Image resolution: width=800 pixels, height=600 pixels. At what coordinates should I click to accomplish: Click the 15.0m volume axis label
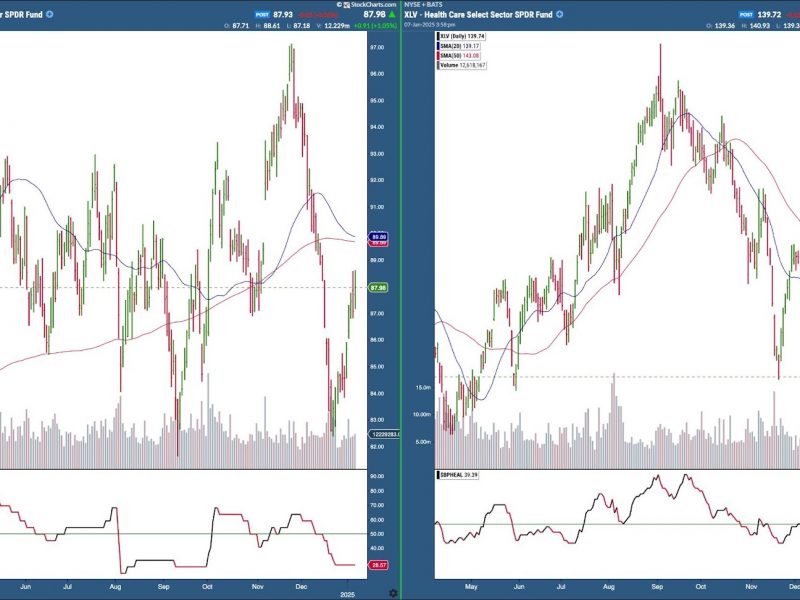423,388
